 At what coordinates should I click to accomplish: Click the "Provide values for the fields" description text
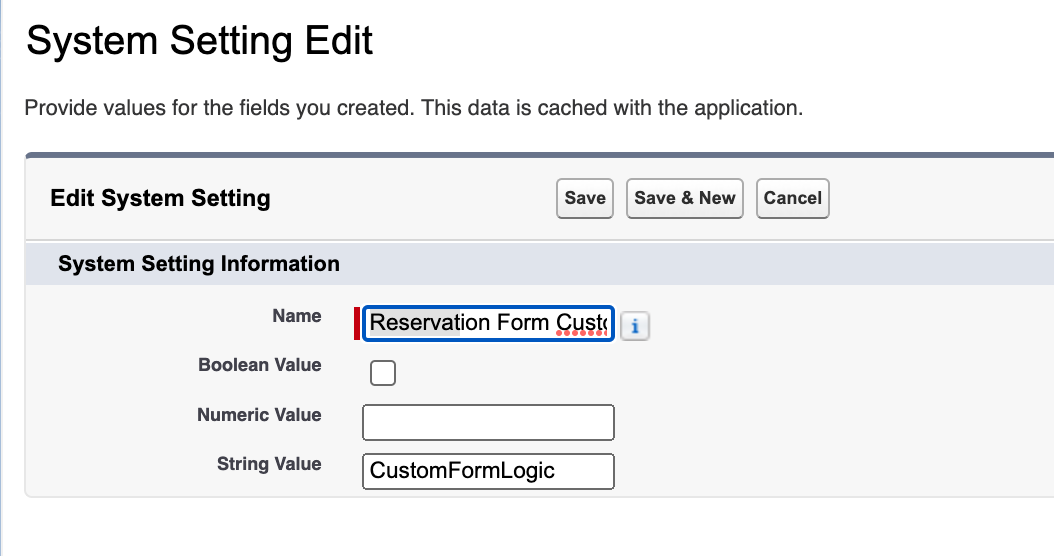coord(413,108)
